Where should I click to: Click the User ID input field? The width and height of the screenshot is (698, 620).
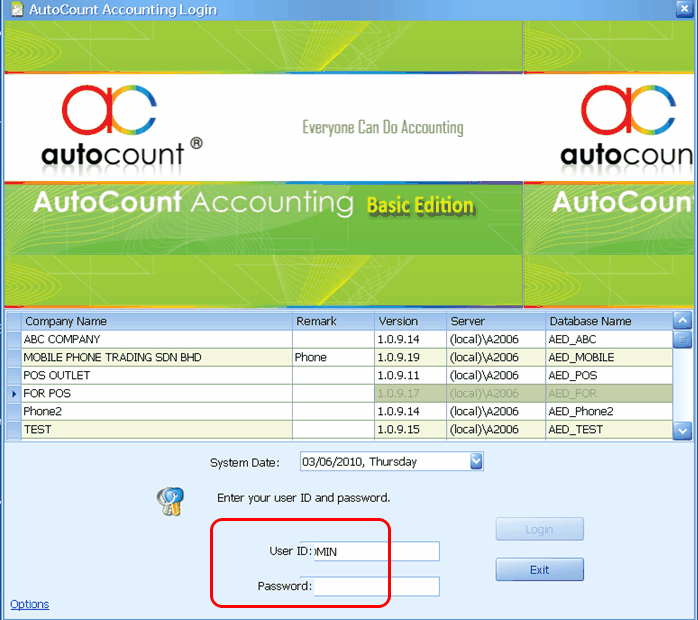pos(377,551)
